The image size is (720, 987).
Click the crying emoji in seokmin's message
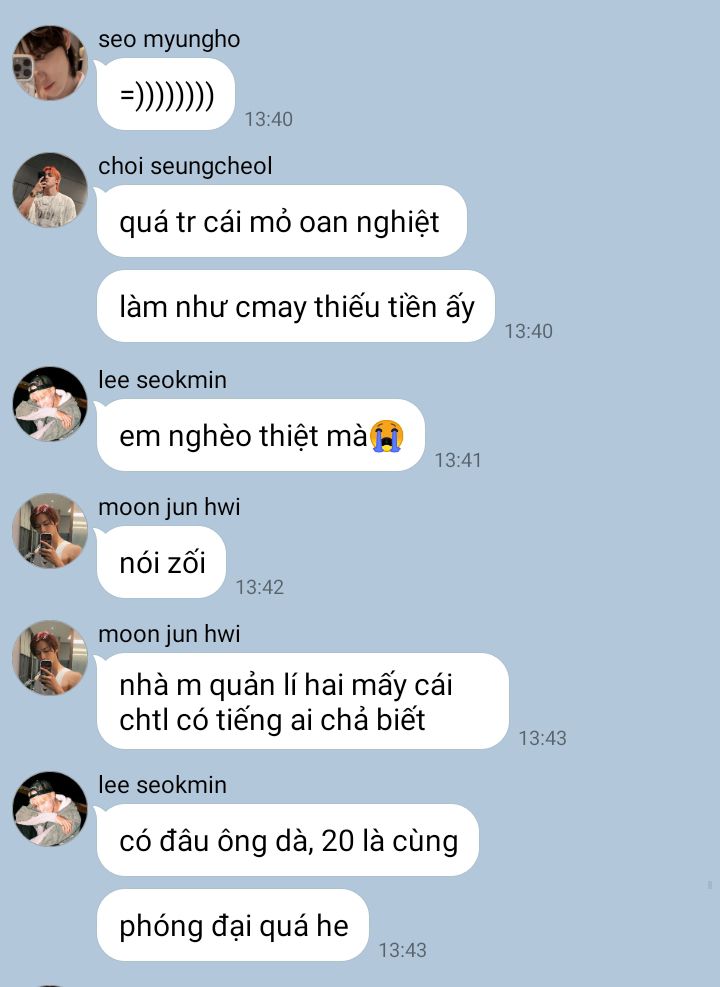[x=387, y=436]
